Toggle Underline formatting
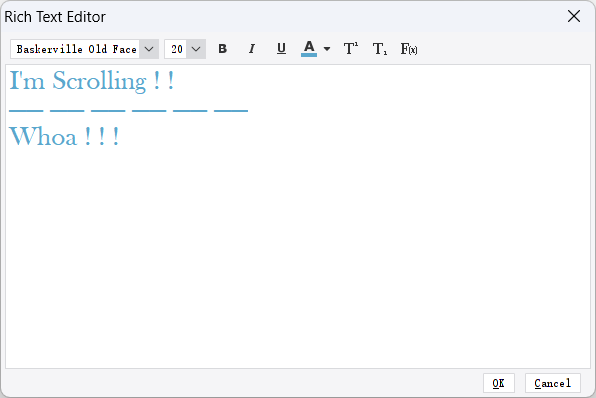 tap(281, 49)
